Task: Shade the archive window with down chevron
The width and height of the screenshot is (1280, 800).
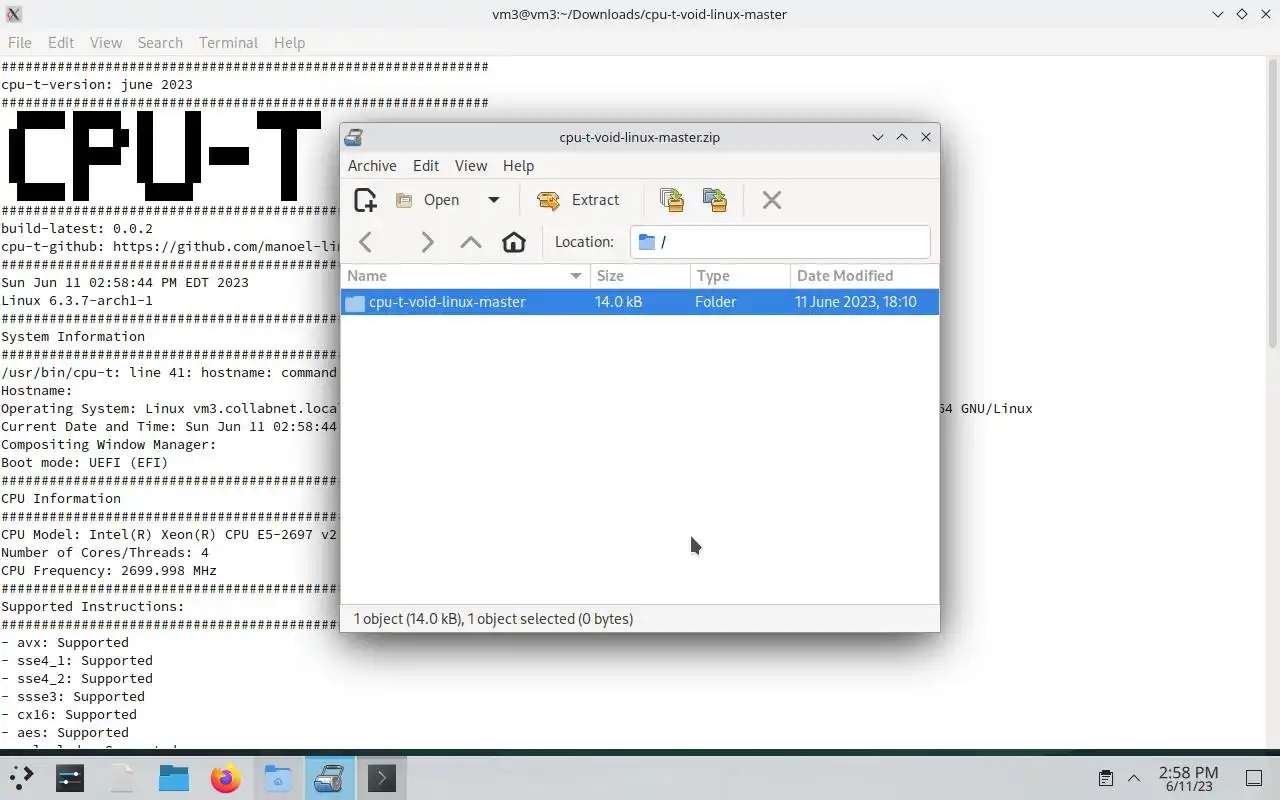Action: click(x=878, y=137)
